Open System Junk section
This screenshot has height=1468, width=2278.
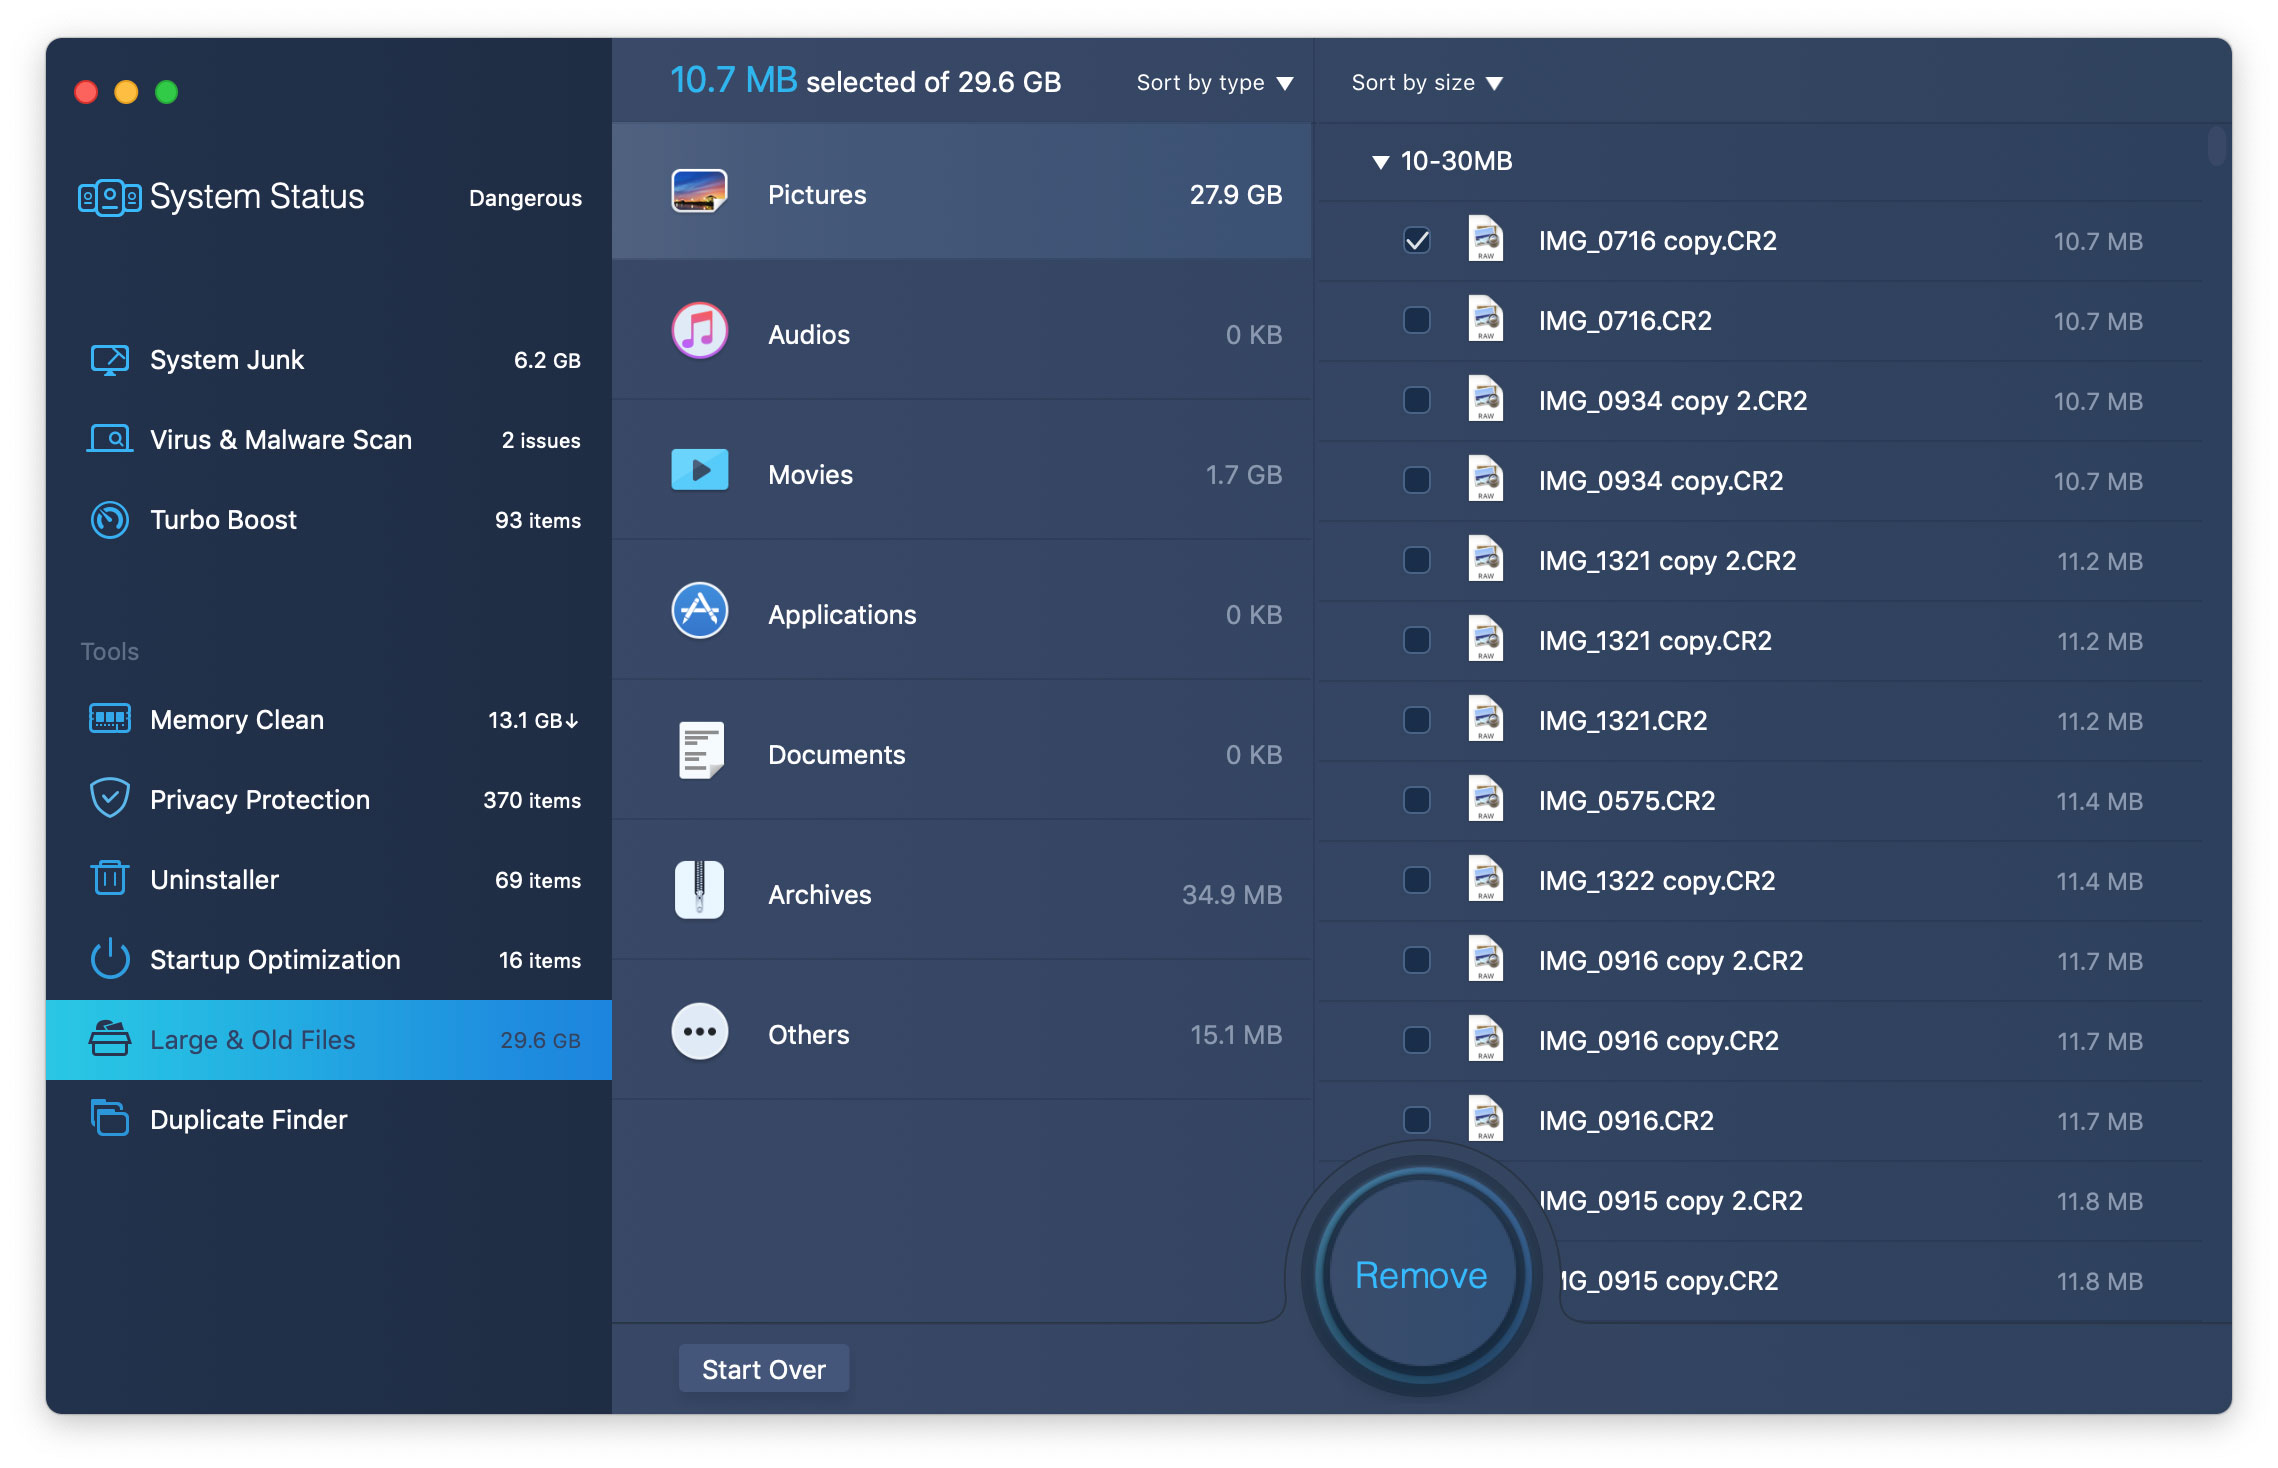point(329,360)
